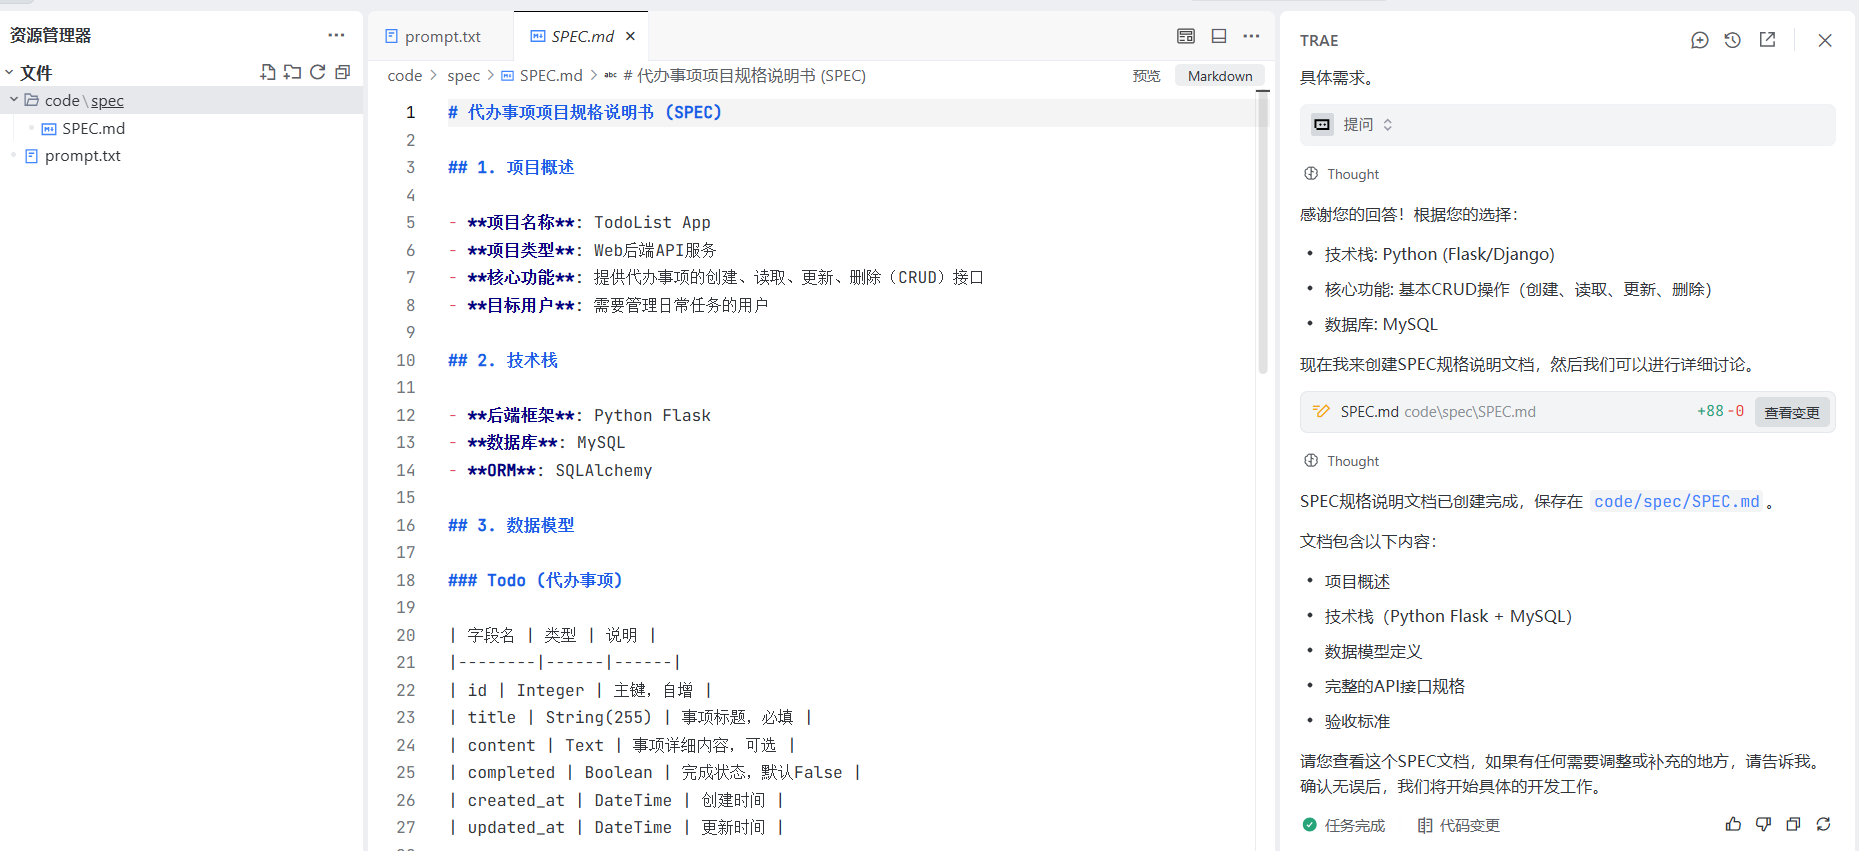The height and width of the screenshot is (851, 1859).
Task: Click the editor vertical scrollbar
Action: tap(1263, 235)
